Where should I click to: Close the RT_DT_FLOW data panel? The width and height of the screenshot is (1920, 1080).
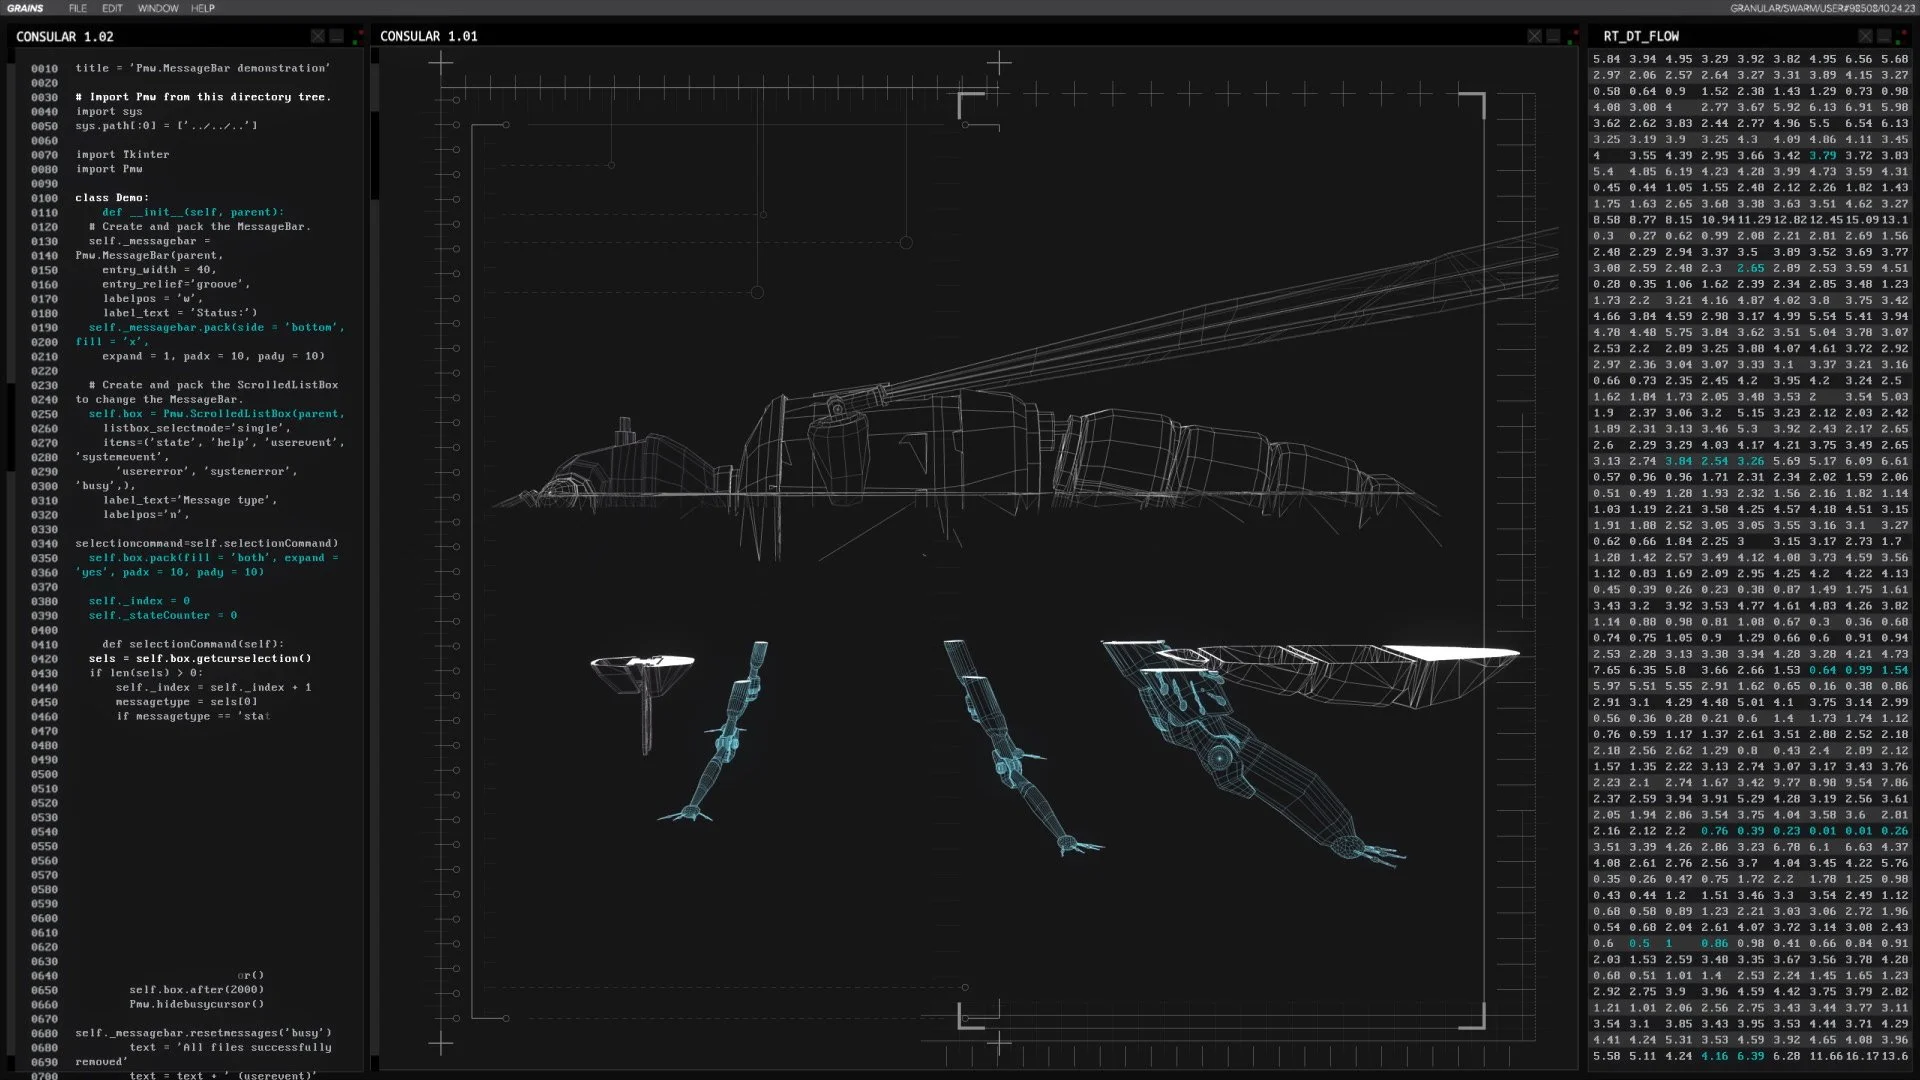pos(1865,36)
